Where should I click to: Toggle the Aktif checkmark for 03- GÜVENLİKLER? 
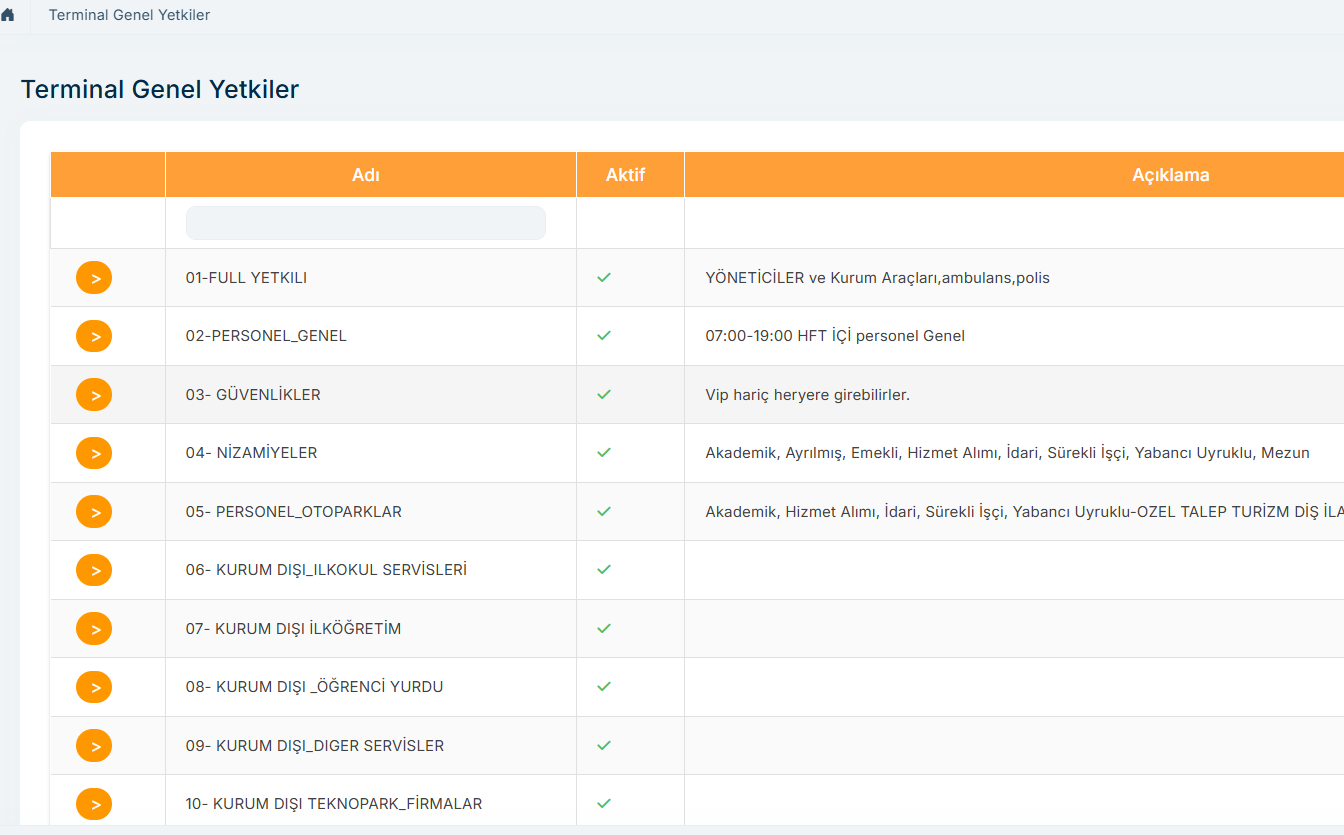click(x=603, y=395)
